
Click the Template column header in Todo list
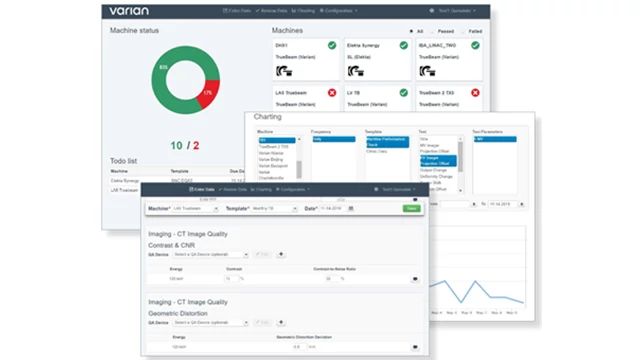[180, 171]
